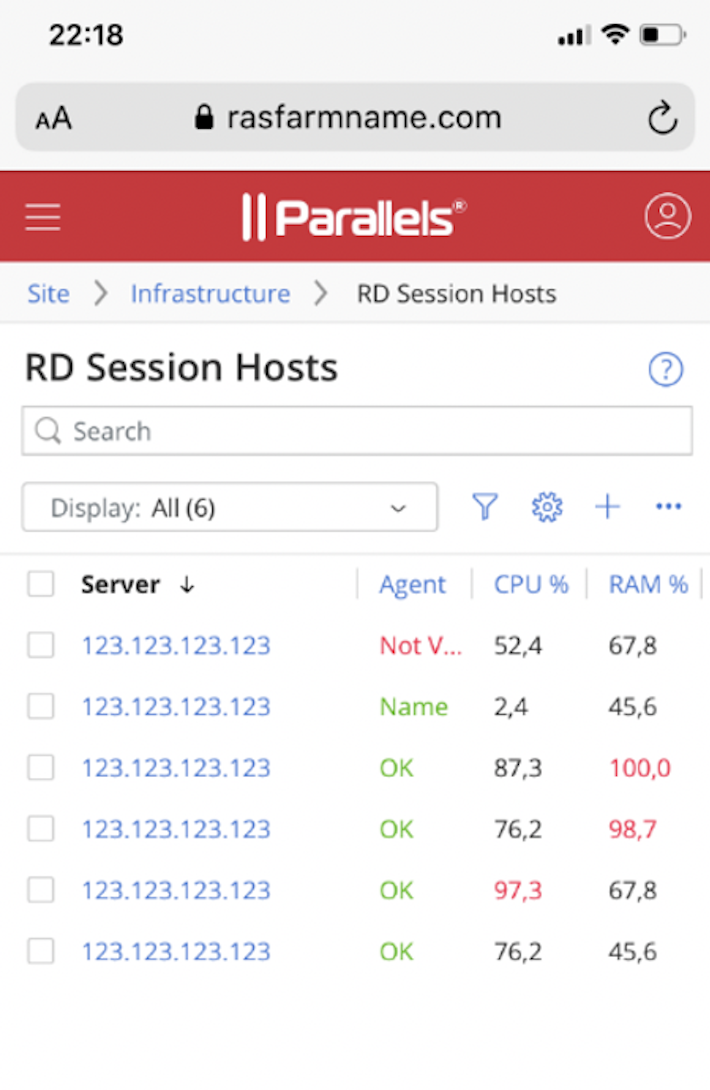
Task: Toggle sort arrow next to Server
Action: 186,585
